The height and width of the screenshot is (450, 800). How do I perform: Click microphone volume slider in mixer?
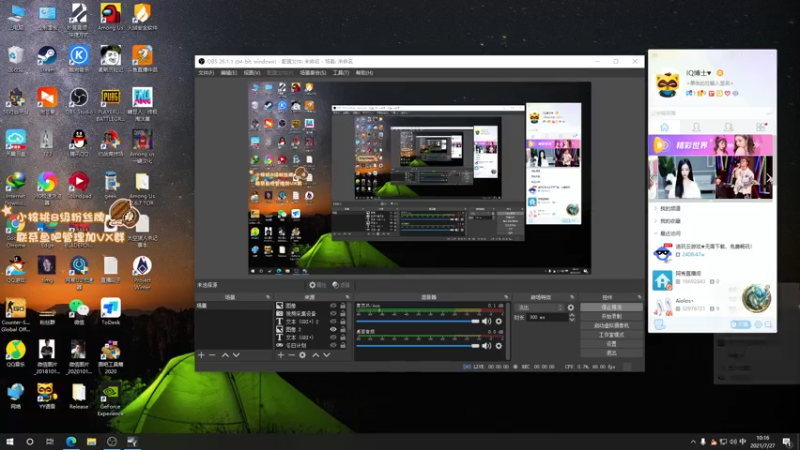[x=418, y=321]
